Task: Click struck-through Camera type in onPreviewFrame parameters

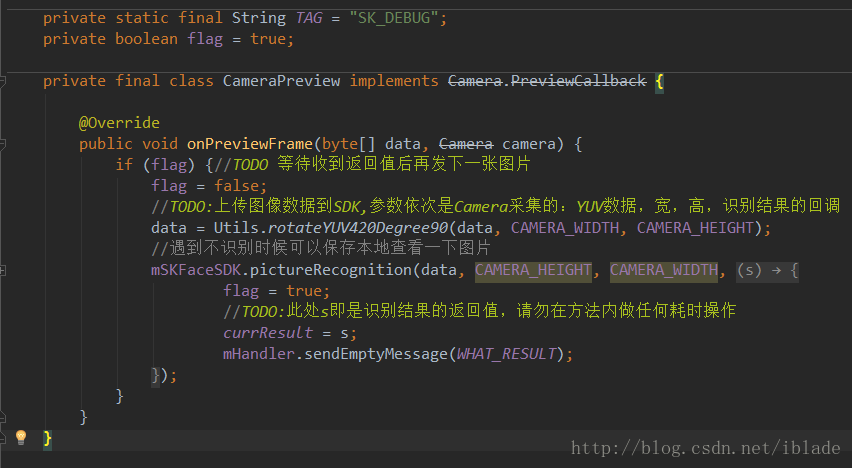Action: pos(466,144)
